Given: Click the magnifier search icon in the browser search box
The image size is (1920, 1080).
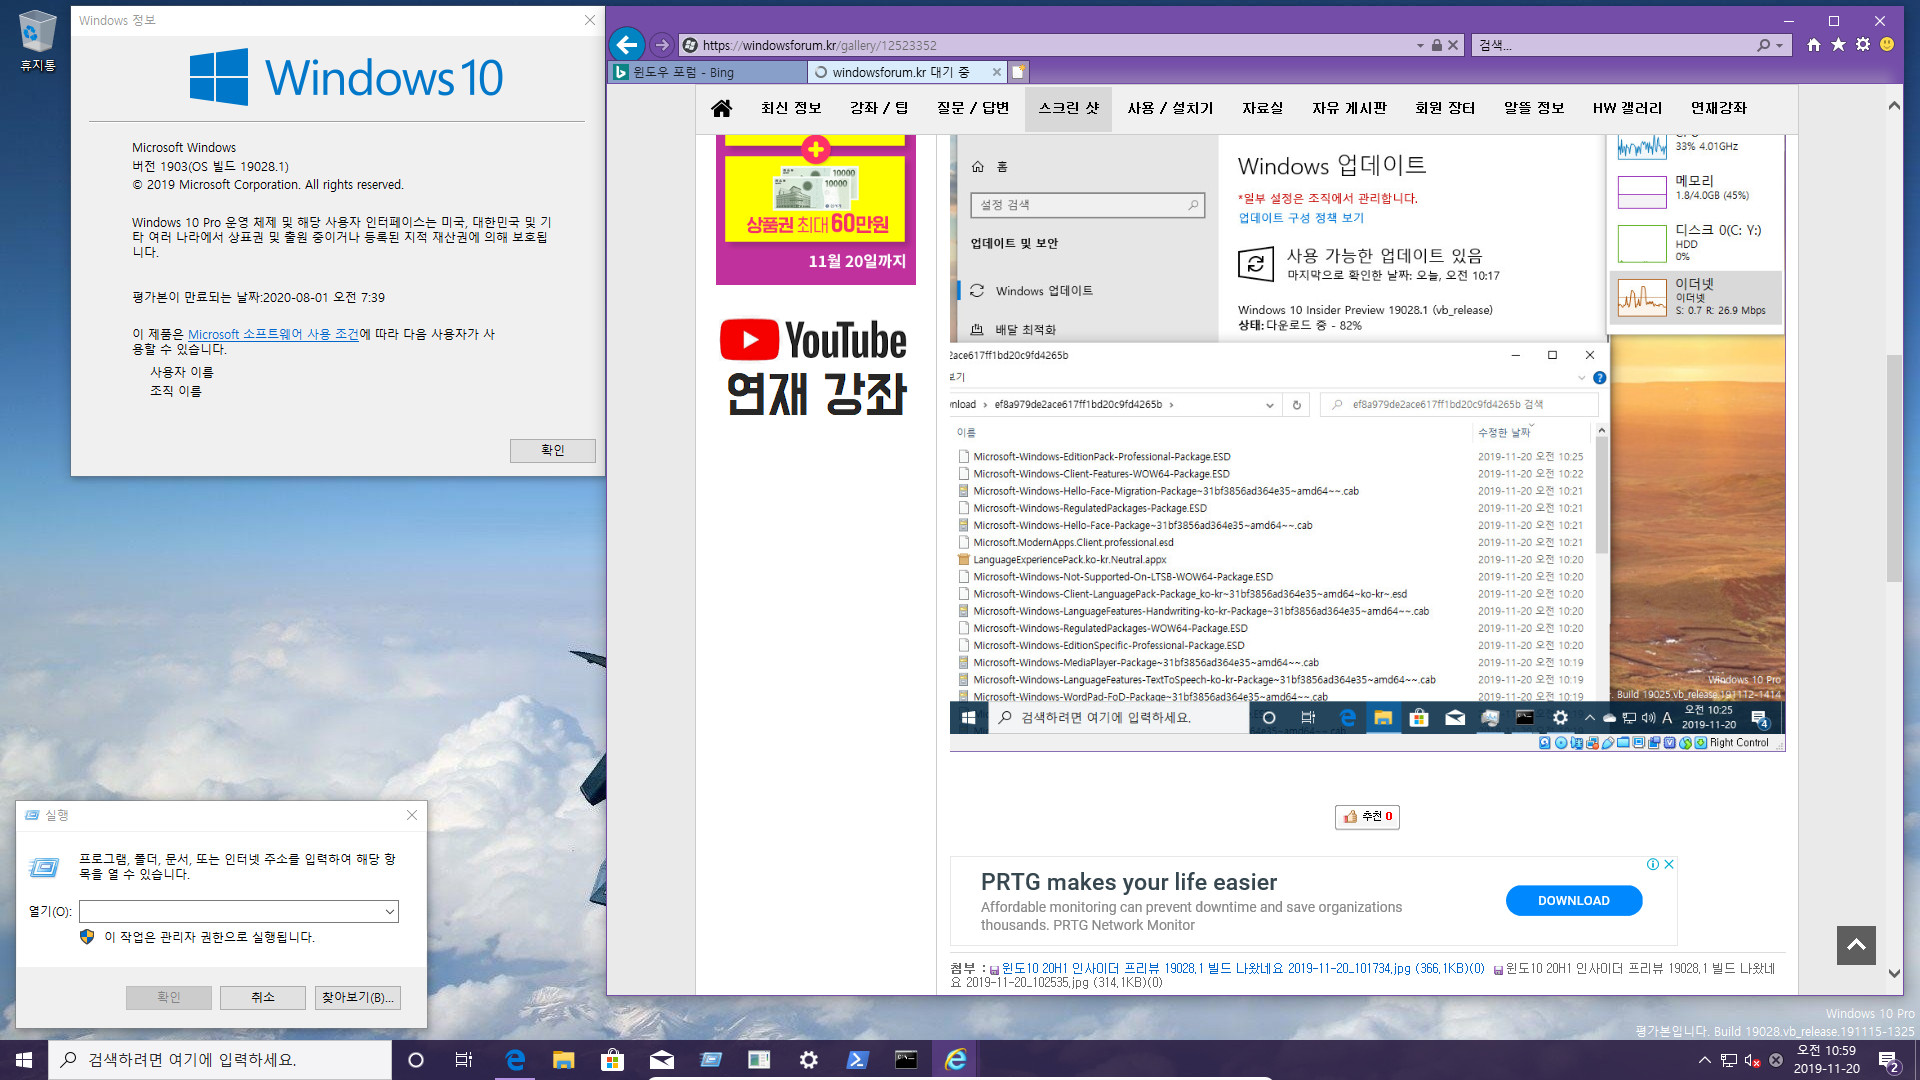Looking at the screenshot, I should click(1764, 45).
